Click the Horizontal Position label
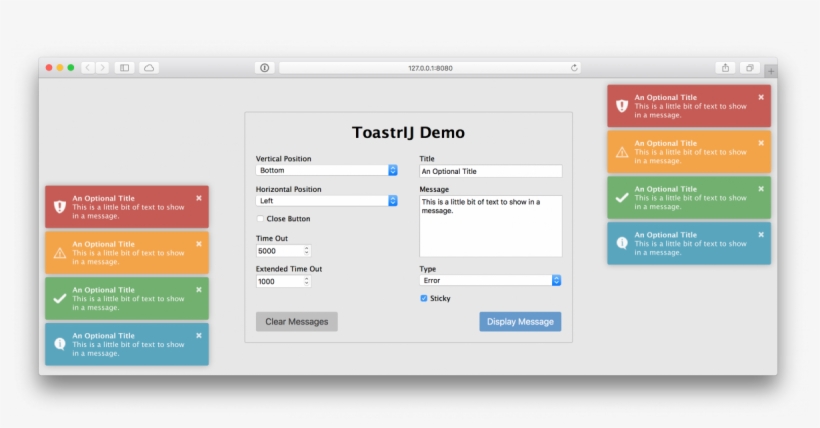Viewport: 820px width, 428px height. click(x=289, y=189)
